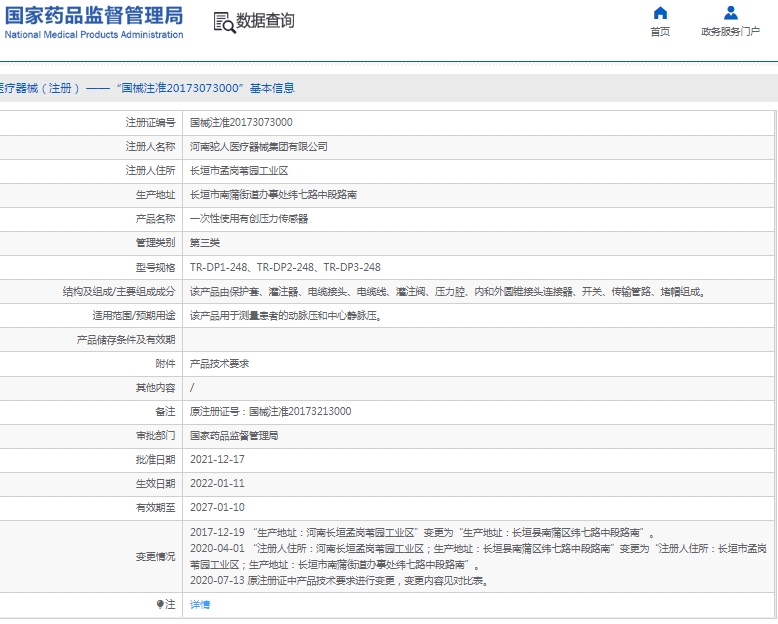Click the 生产地址 row label
778x624 pixels.
pyautogui.click(x=155, y=195)
